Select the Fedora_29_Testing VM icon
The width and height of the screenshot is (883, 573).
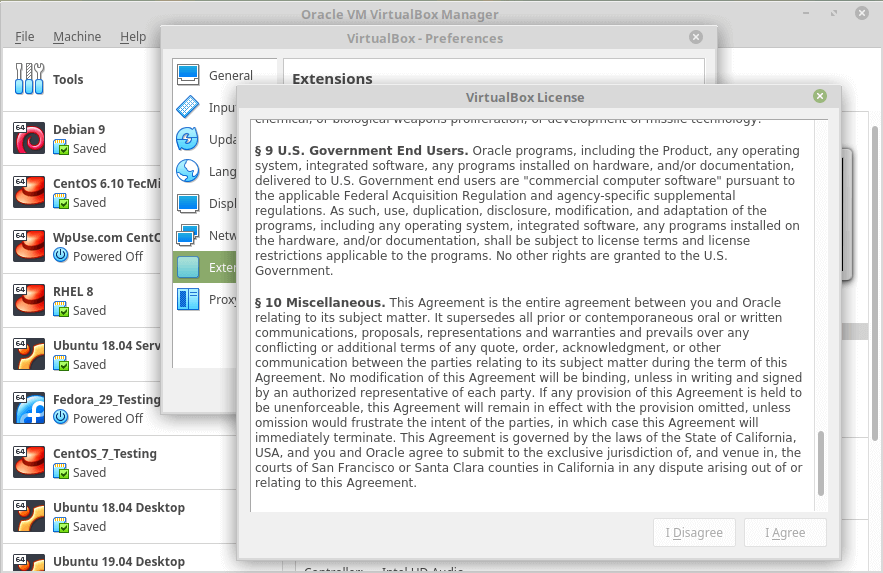click(29, 408)
